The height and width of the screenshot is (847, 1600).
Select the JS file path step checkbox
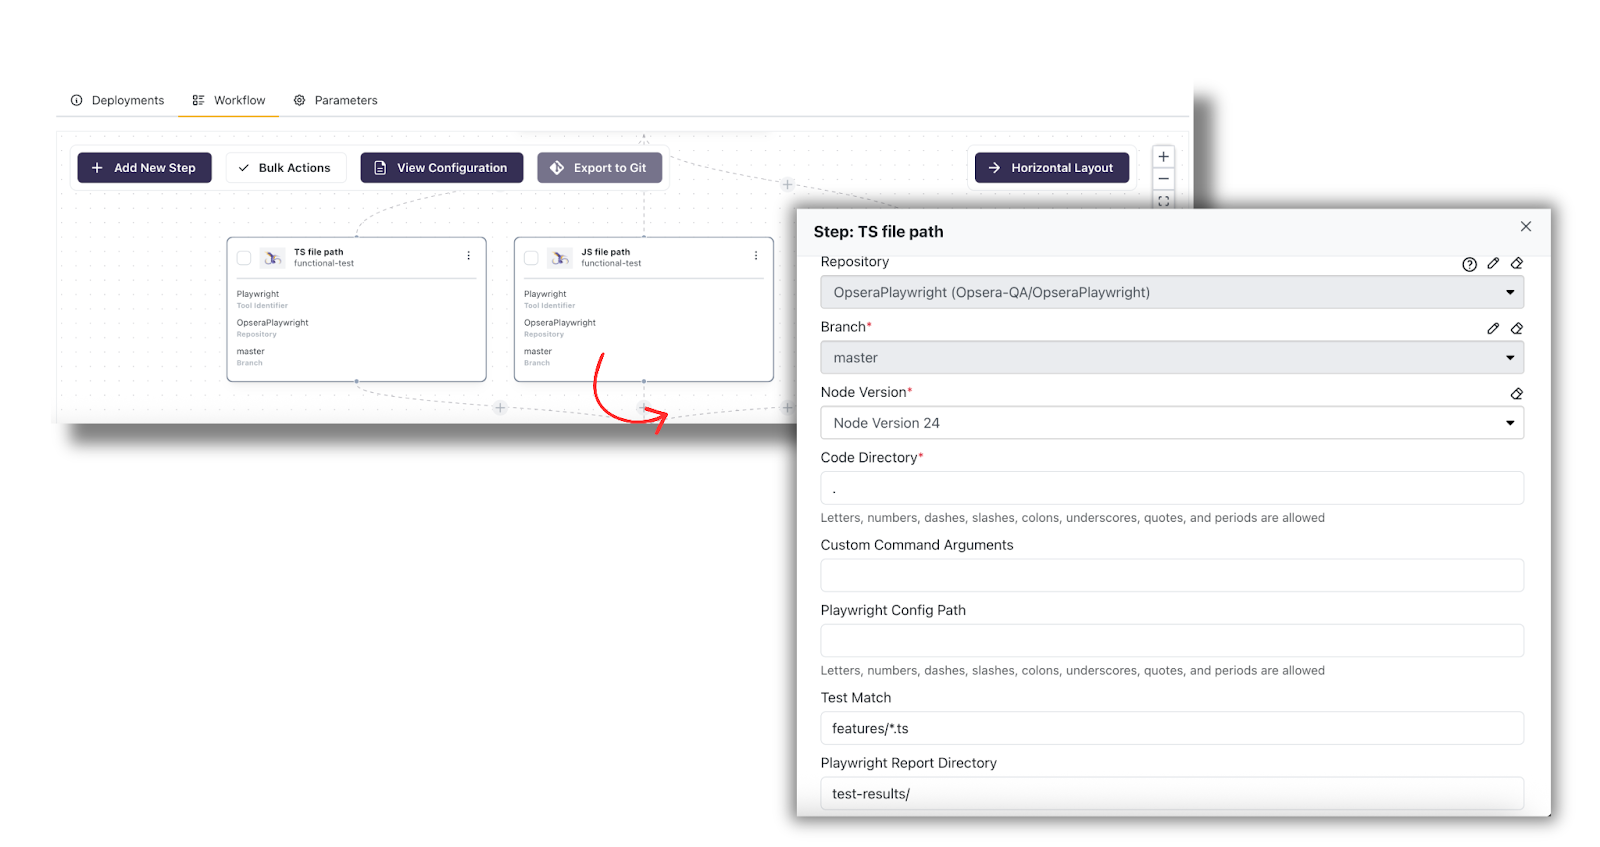coord(531,258)
